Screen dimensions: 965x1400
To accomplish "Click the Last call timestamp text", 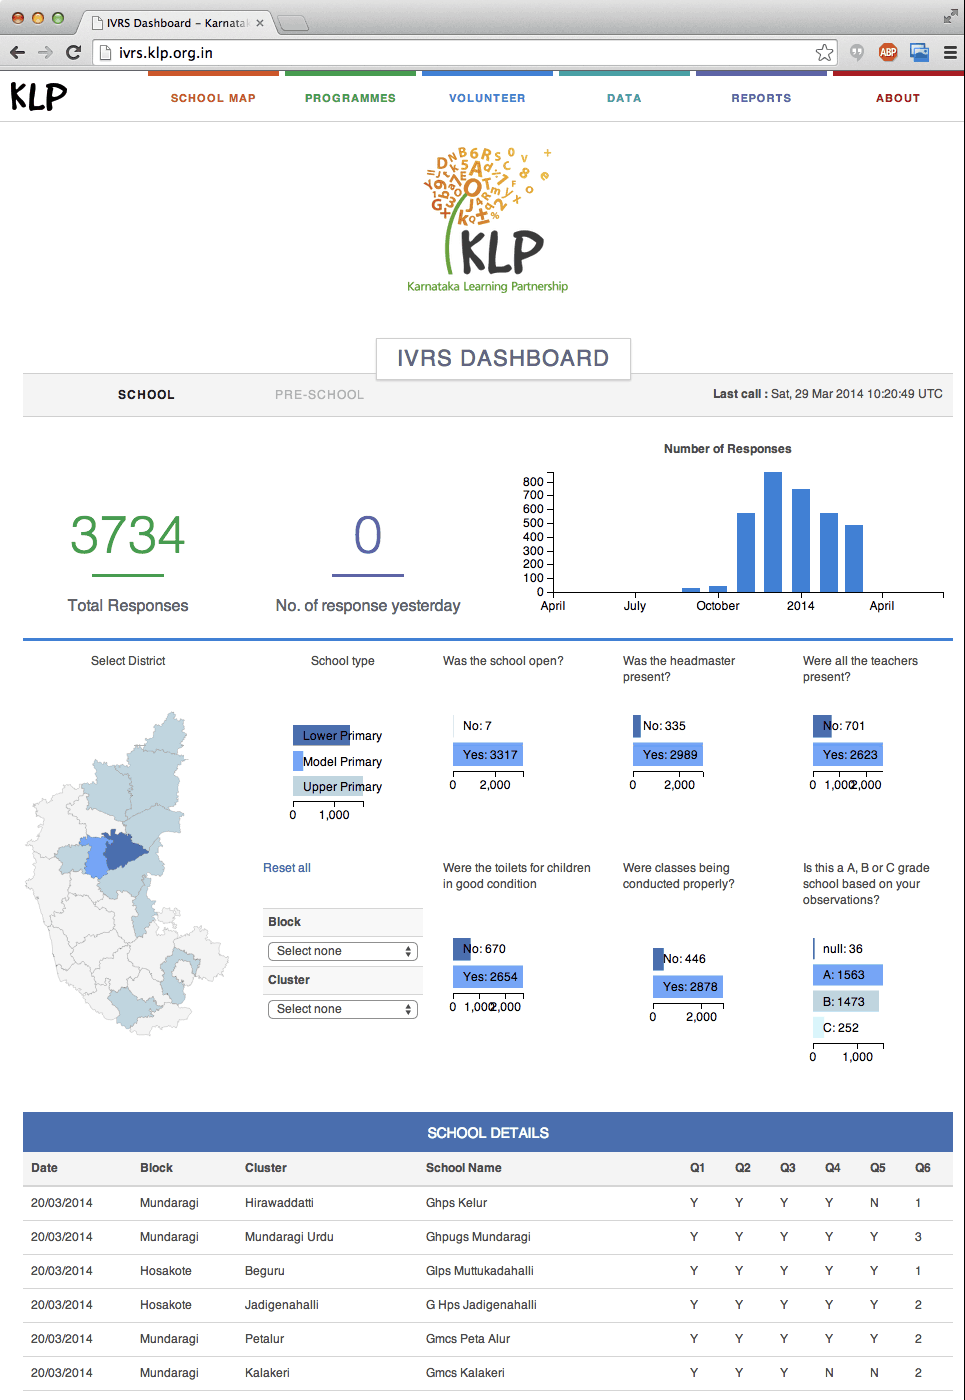I will point(828,394).
